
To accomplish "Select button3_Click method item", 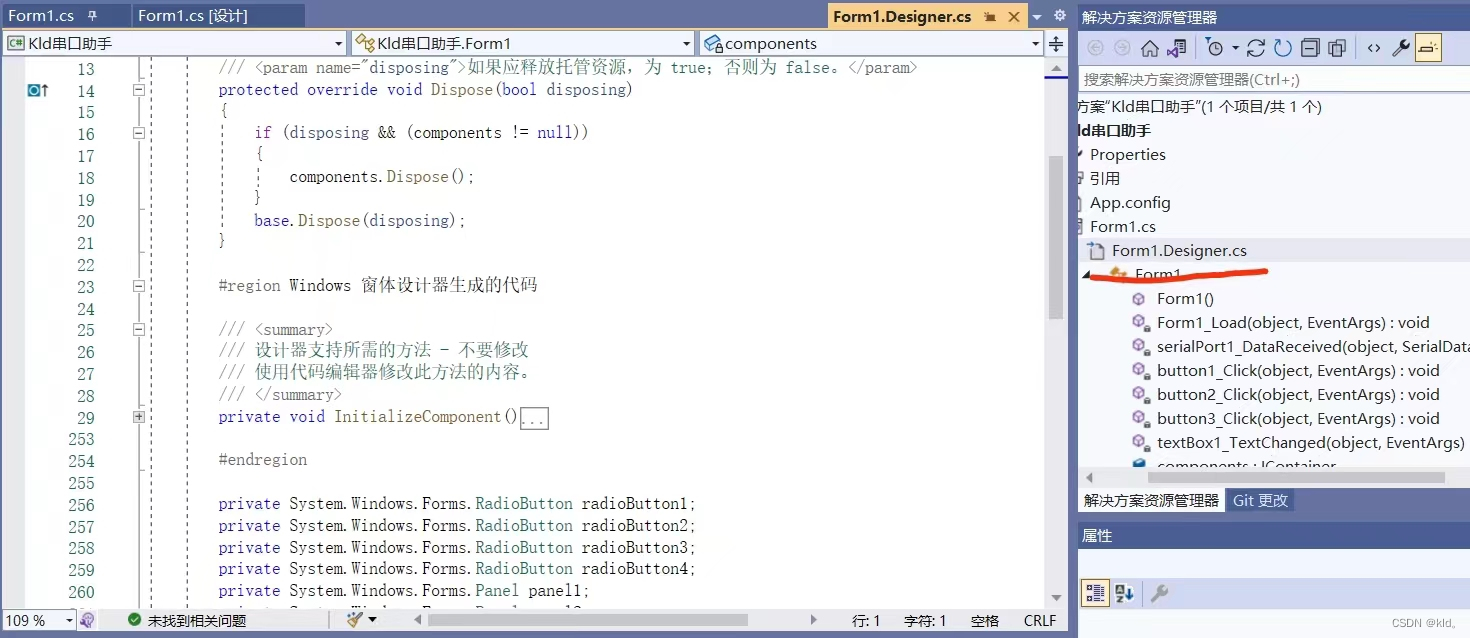I will 1298,418.
